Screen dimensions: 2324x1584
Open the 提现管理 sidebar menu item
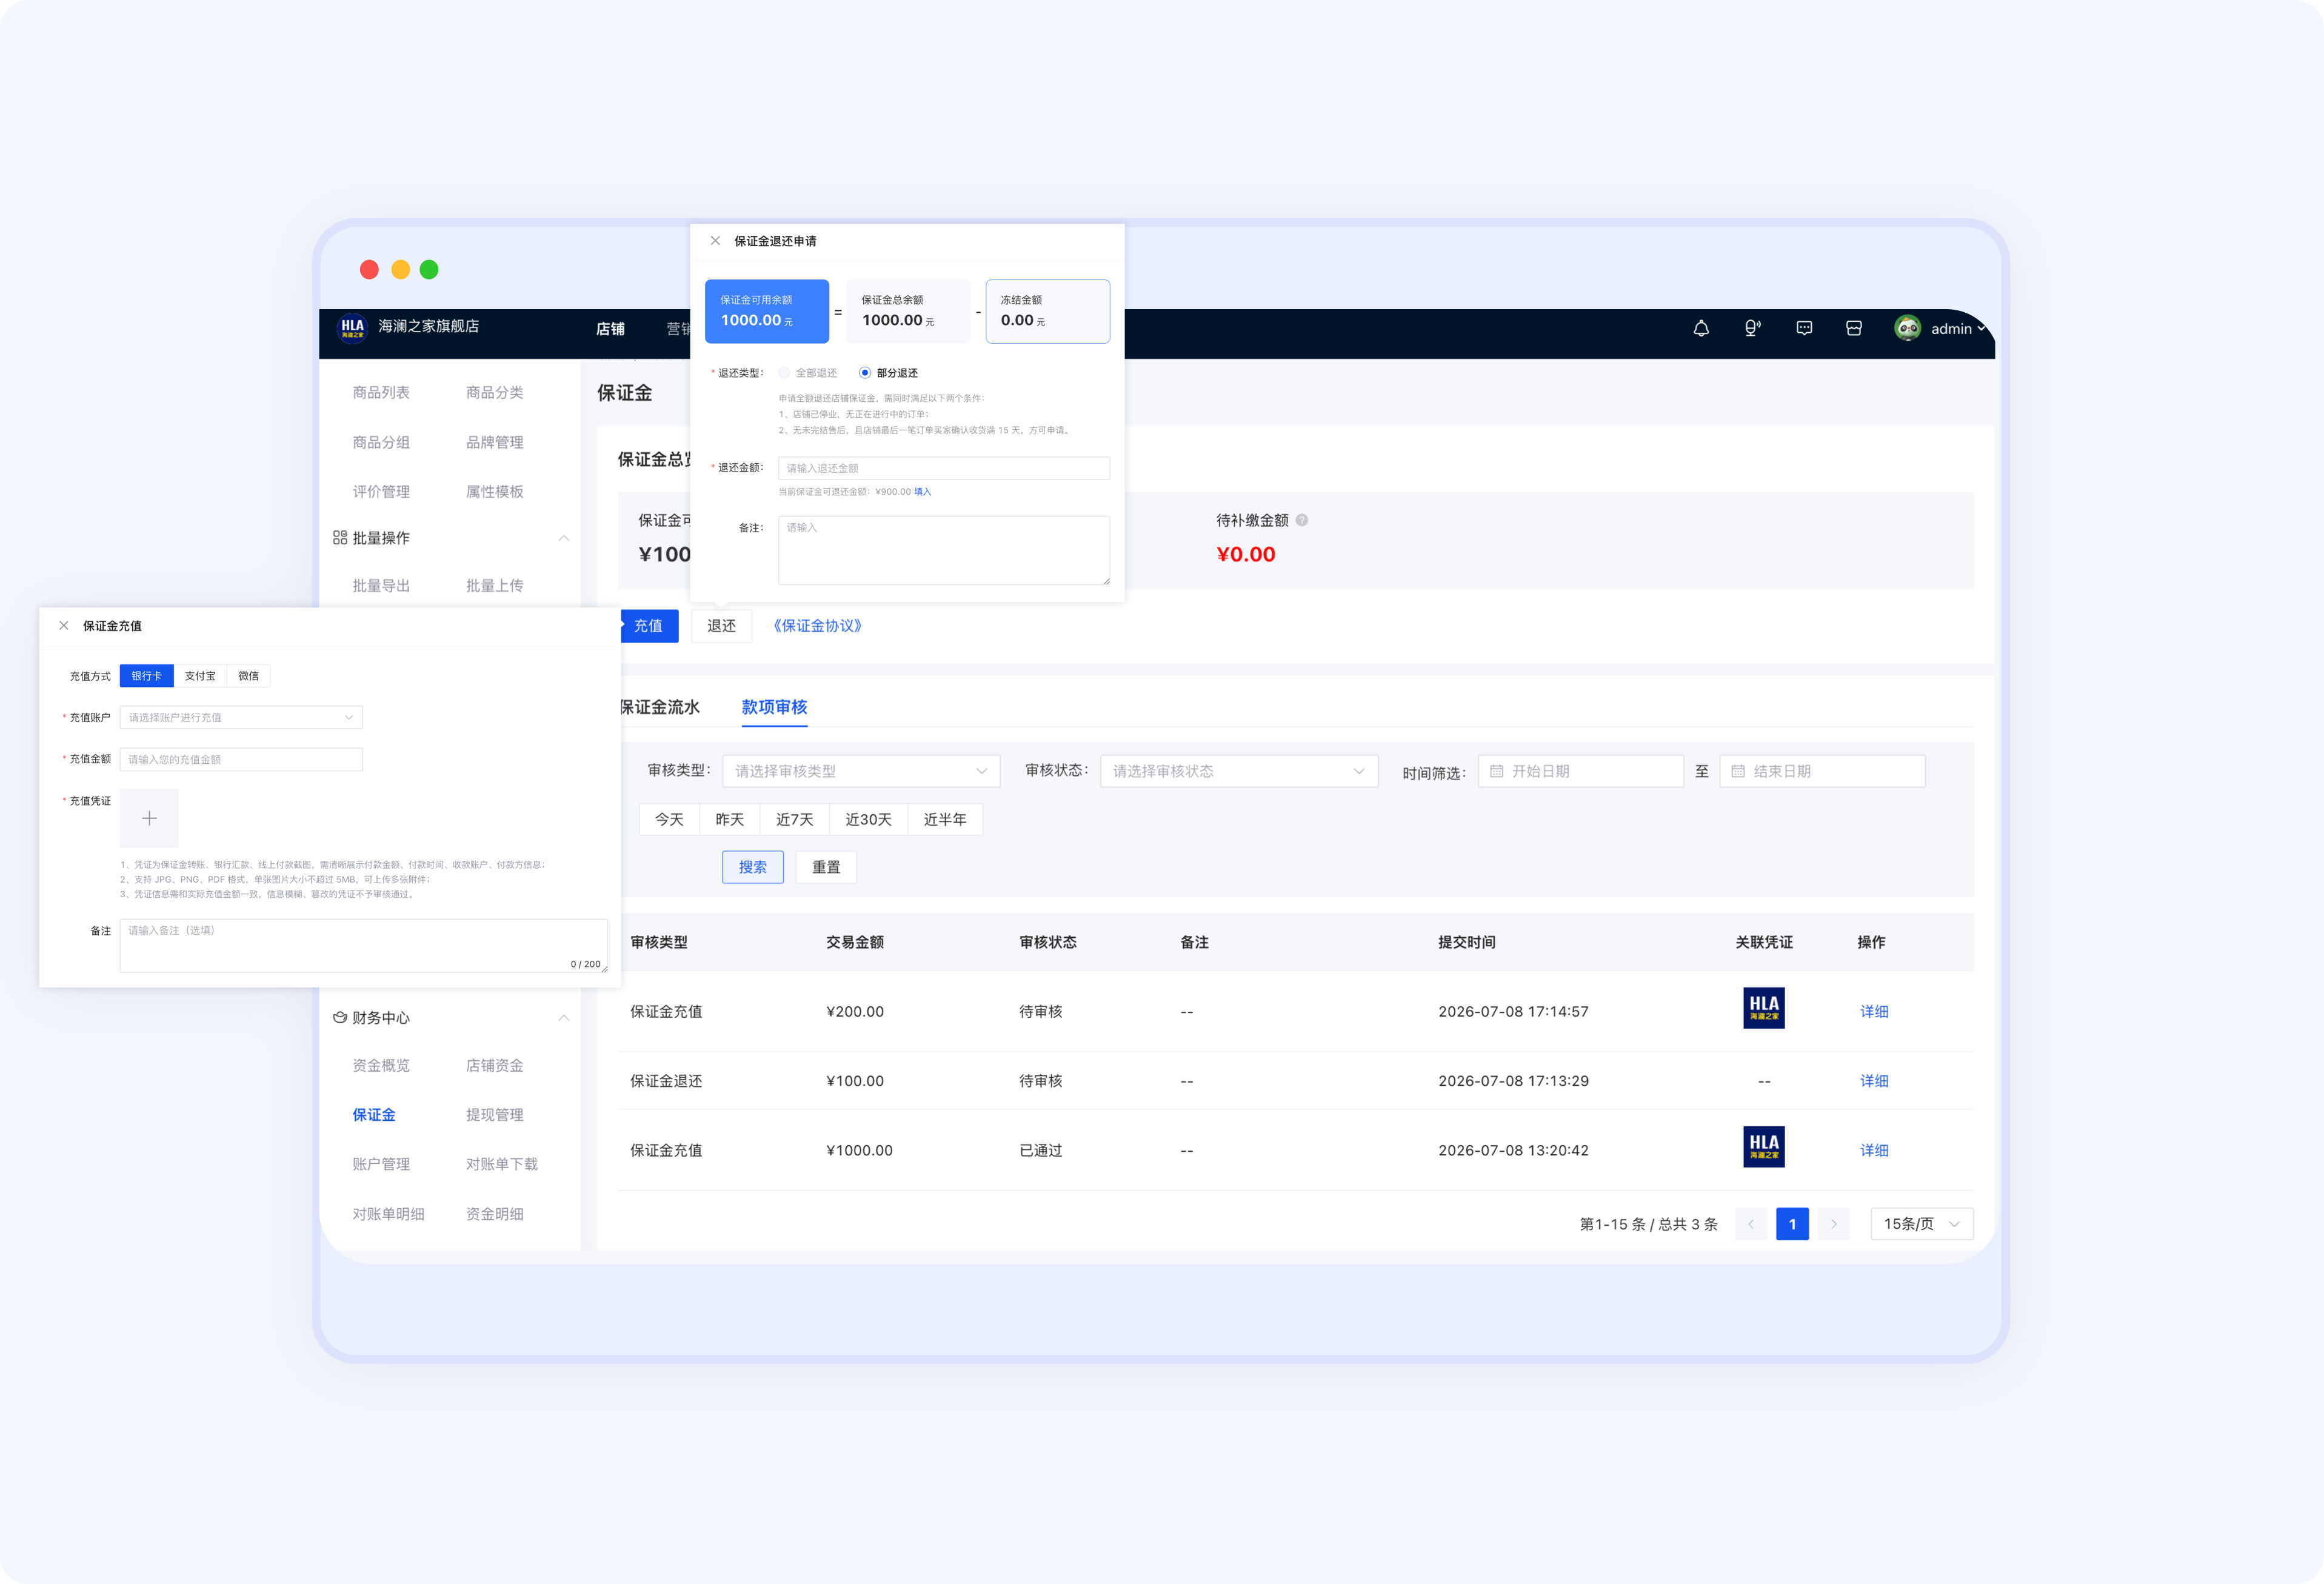(x=495, y=1115)
